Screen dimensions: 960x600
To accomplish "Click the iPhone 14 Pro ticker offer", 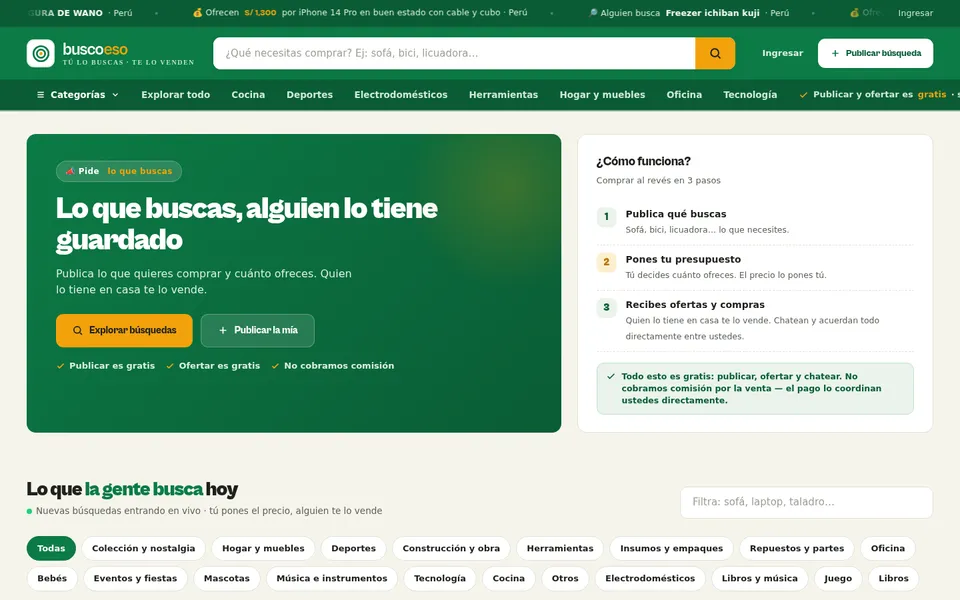I will 360,13.
